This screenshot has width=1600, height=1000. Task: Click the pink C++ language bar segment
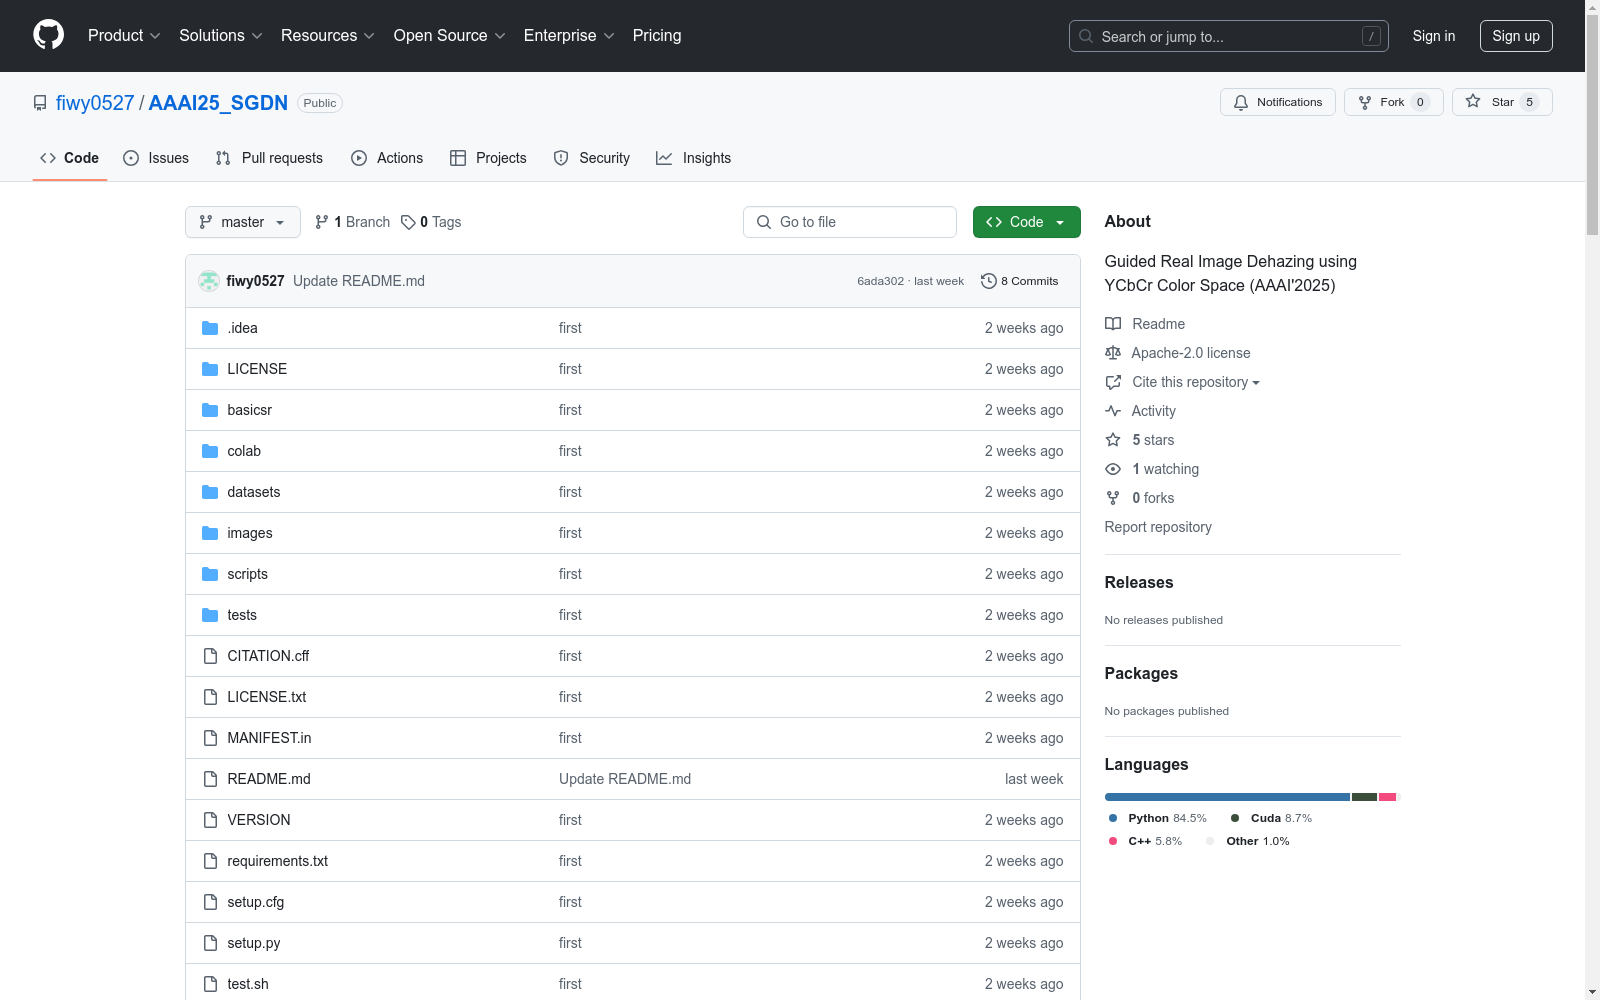click(1387, 797)
